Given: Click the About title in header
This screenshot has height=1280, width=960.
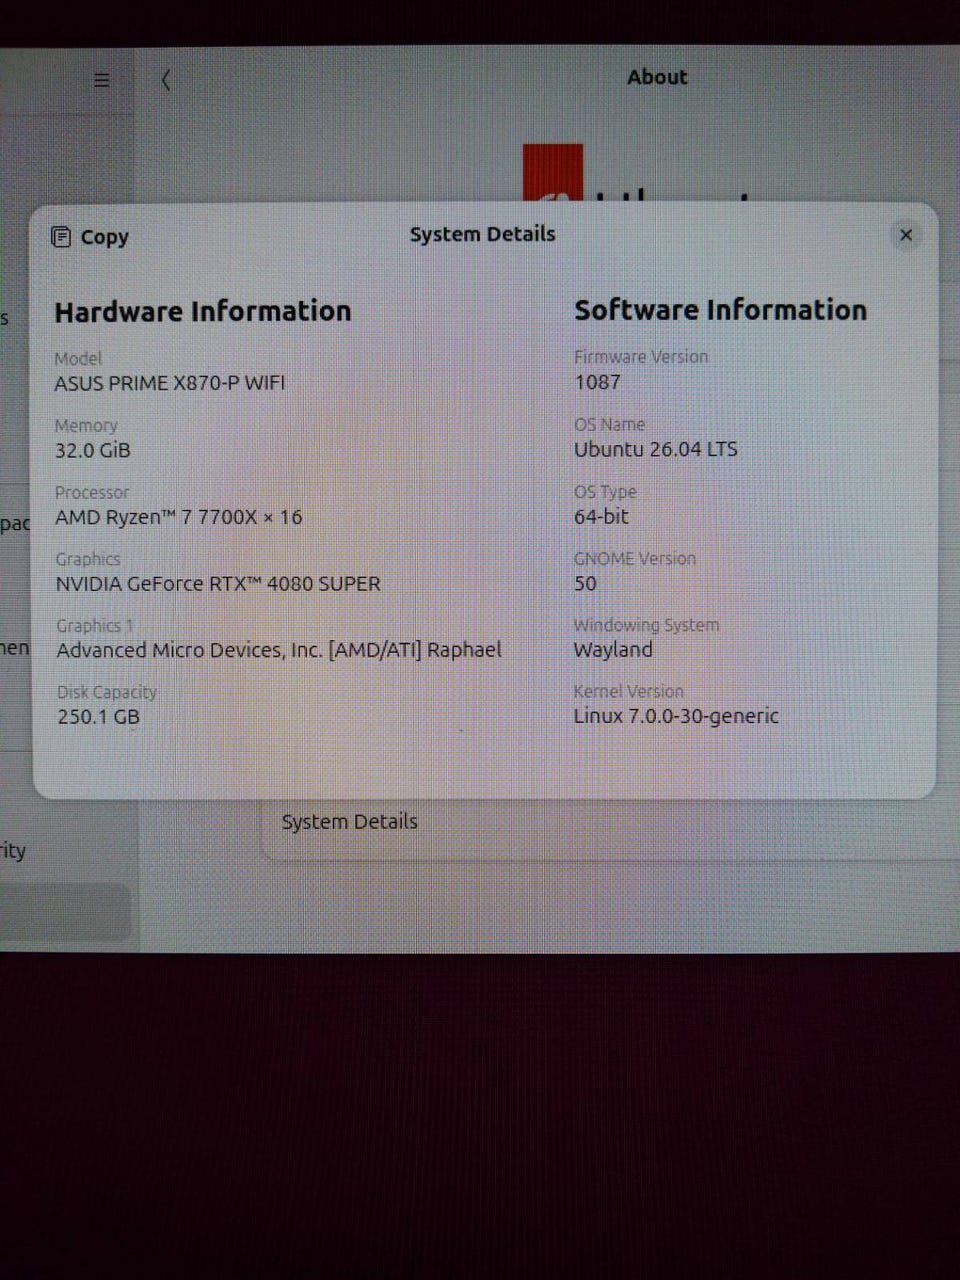Looking at the screenshot, I should 657,77.
